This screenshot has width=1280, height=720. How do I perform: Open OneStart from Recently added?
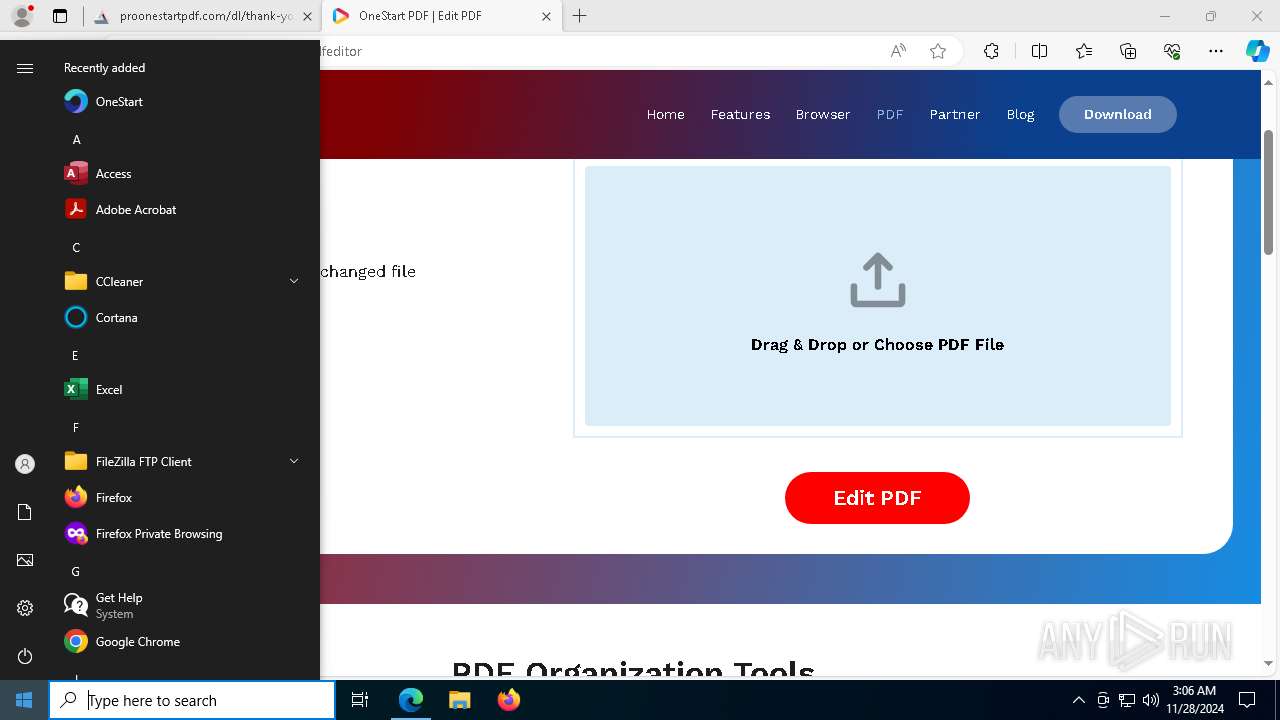pos(180,102)
